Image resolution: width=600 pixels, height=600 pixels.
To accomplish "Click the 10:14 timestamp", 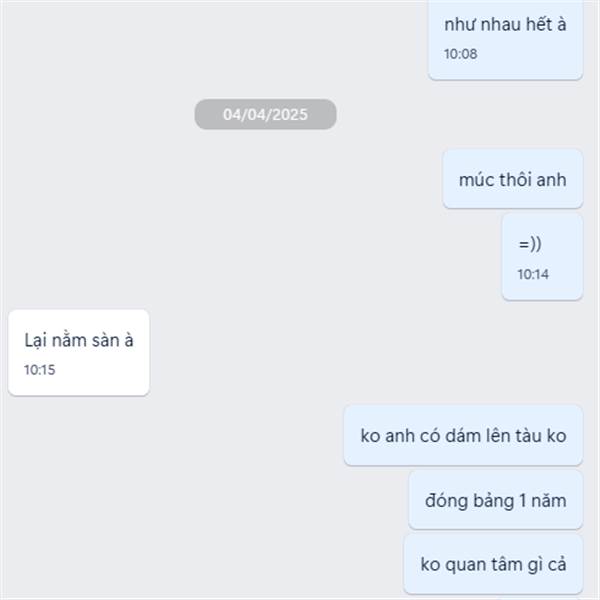I will tap(533, 274).
